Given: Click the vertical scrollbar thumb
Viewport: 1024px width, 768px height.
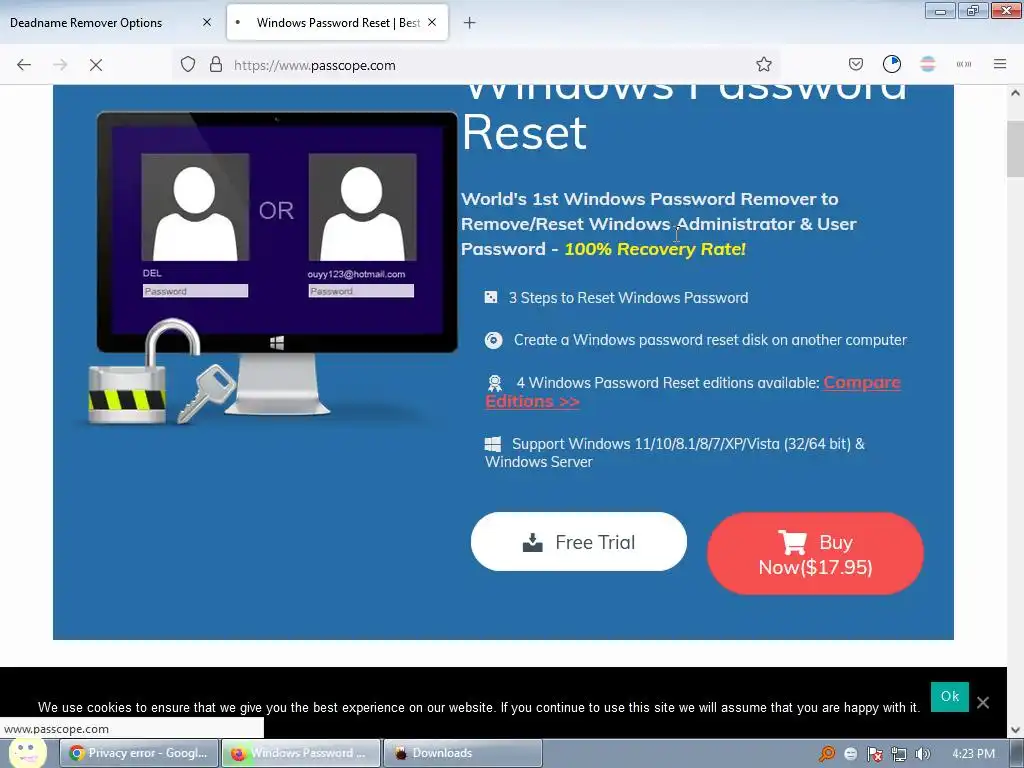Looking at the screenshot, I should (1015, 149).
